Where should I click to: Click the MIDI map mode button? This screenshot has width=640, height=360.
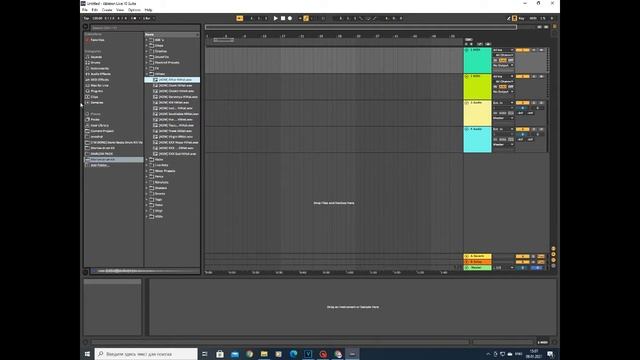pos(533,18)
